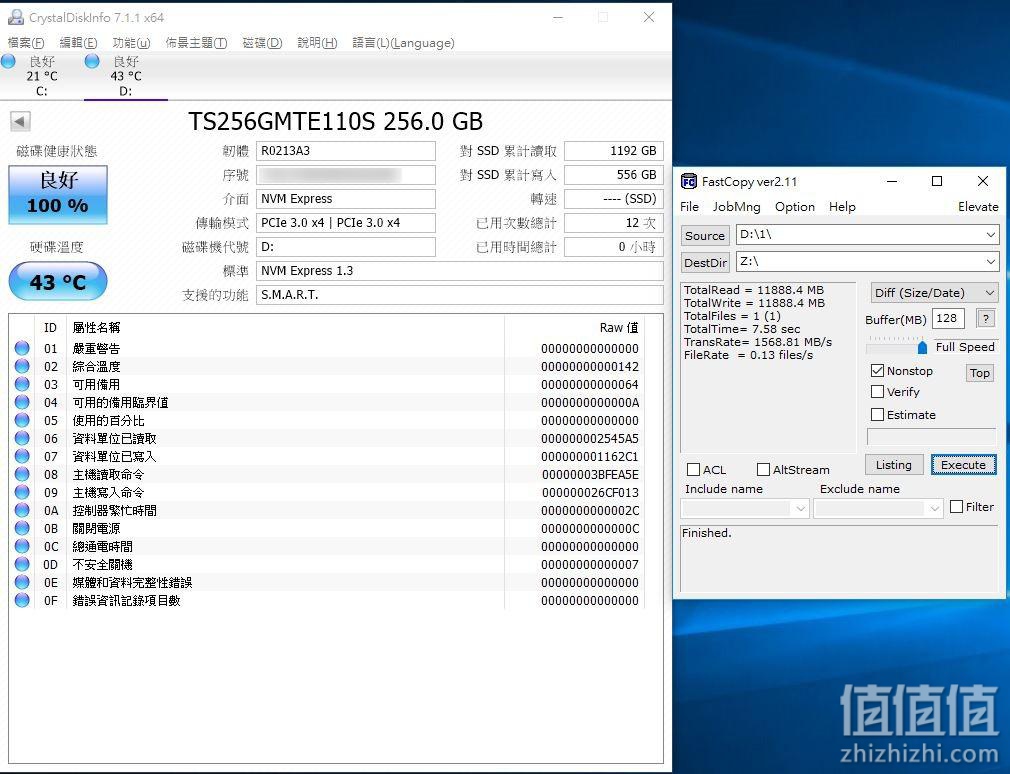Click the previous disk arrow button

pyautogui.click(x=20, y=121)
